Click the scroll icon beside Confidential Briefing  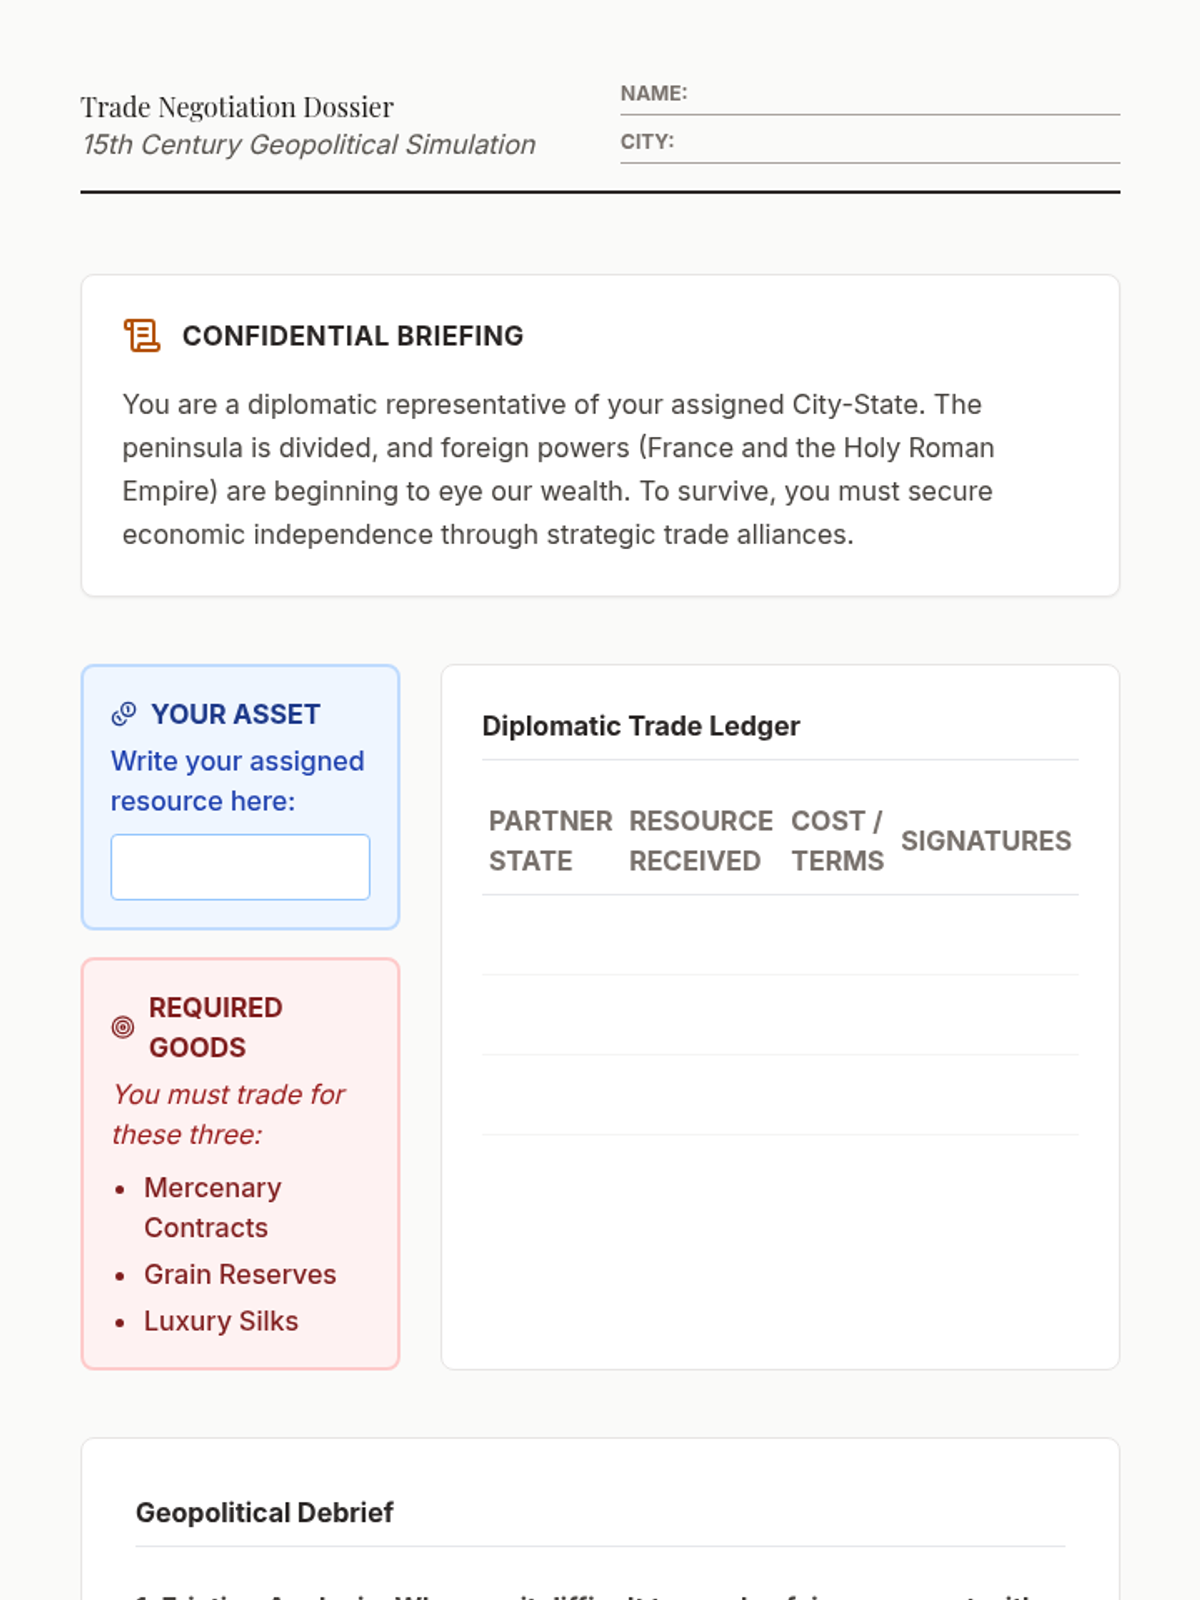pyautogui.click(x=141, y=336)
